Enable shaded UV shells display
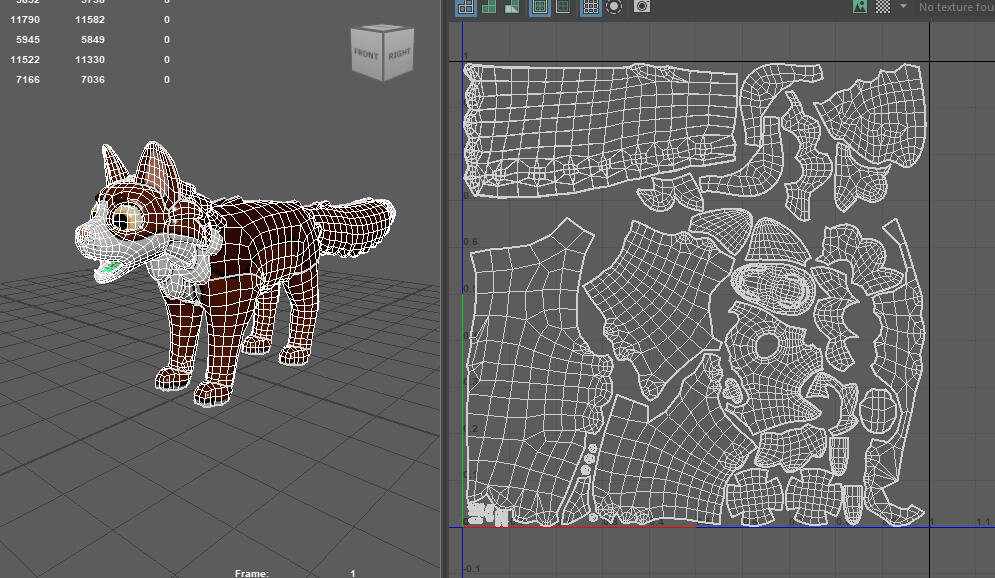This screenshot has height=578, width=995. (x=489, y=7)
